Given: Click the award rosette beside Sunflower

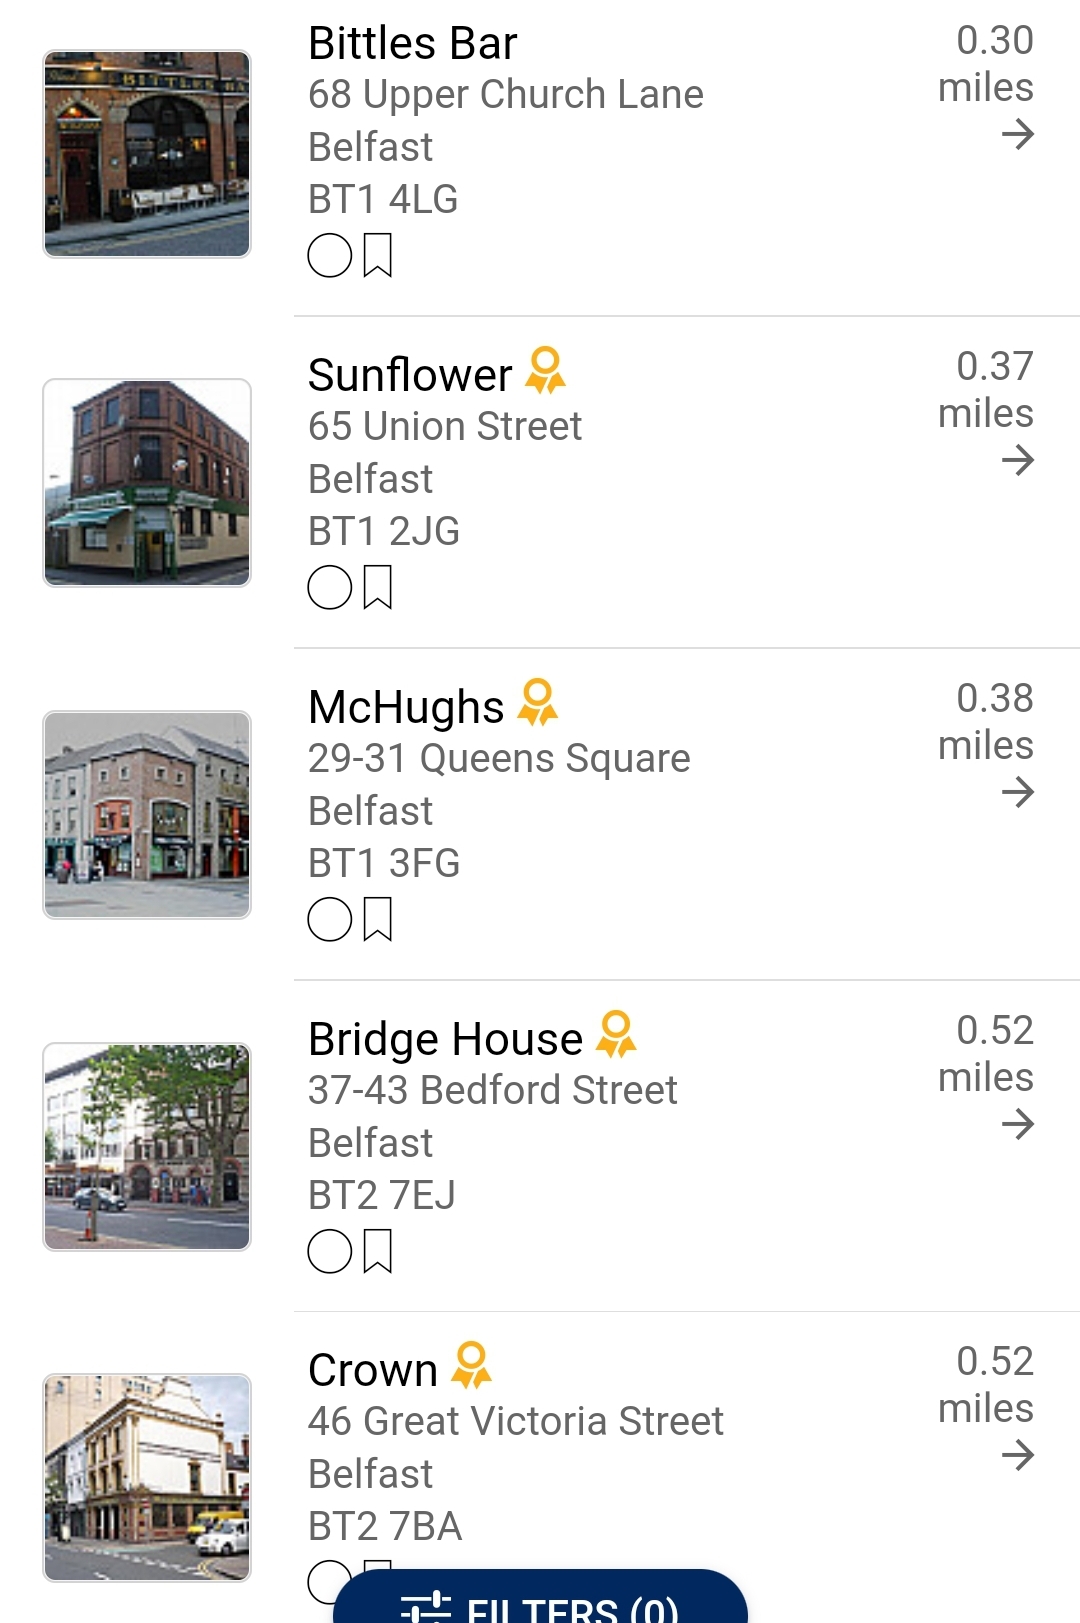Looking at the screenshot, I should pos(546,370).
